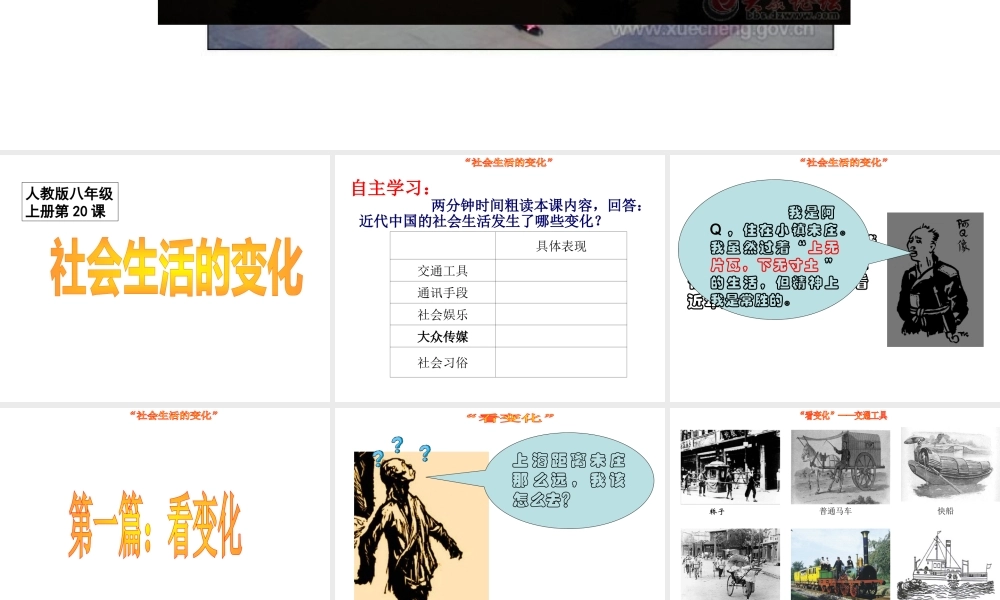Click the 上海距离未庄那么远 speech bubble
The height and width of the screenshot is (600, 1000).
click(568, 479)
